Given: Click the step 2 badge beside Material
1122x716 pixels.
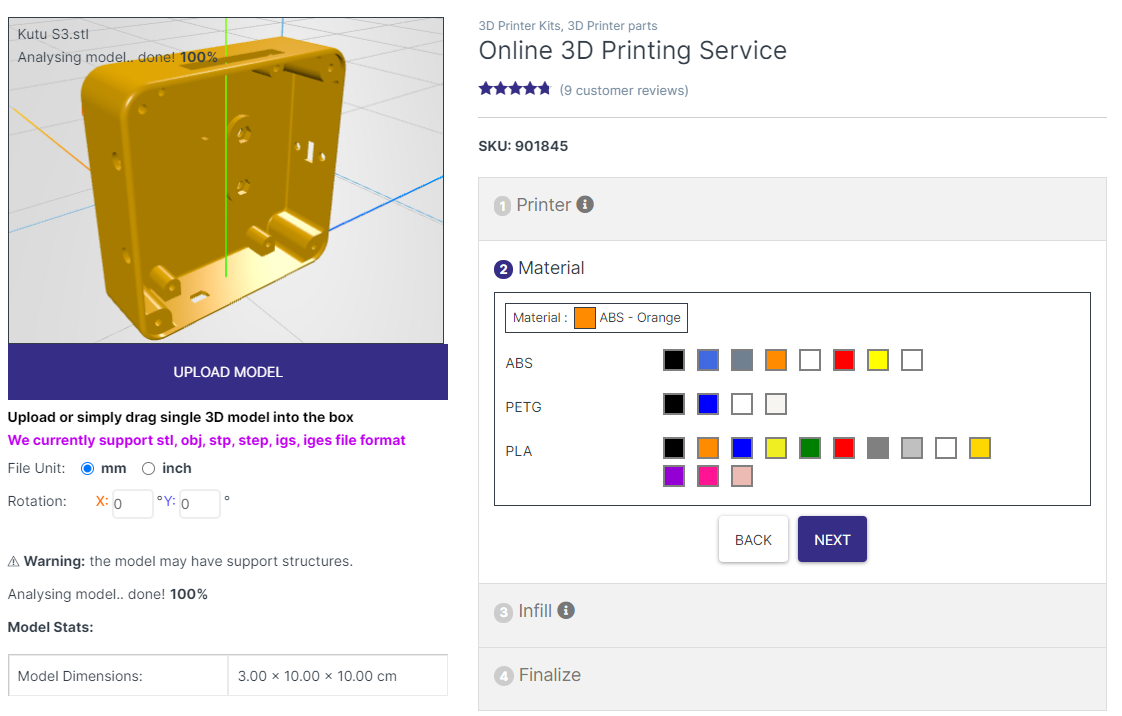Looking at the screenshot, I should pos(501,268).
